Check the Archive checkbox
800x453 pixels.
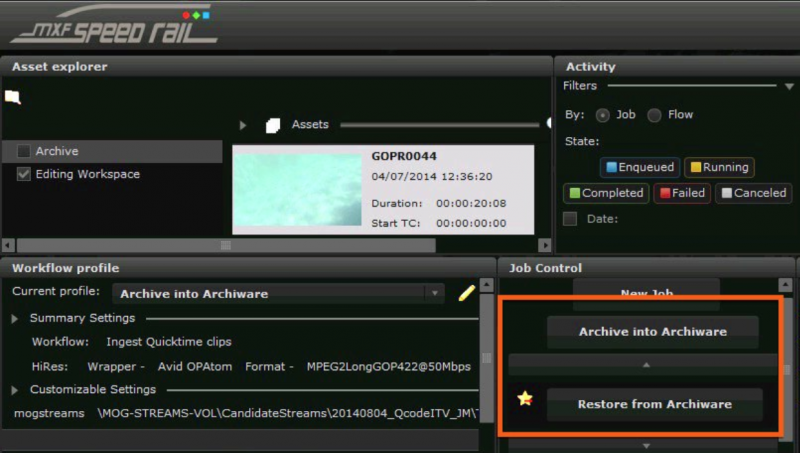tap(23, 151)
